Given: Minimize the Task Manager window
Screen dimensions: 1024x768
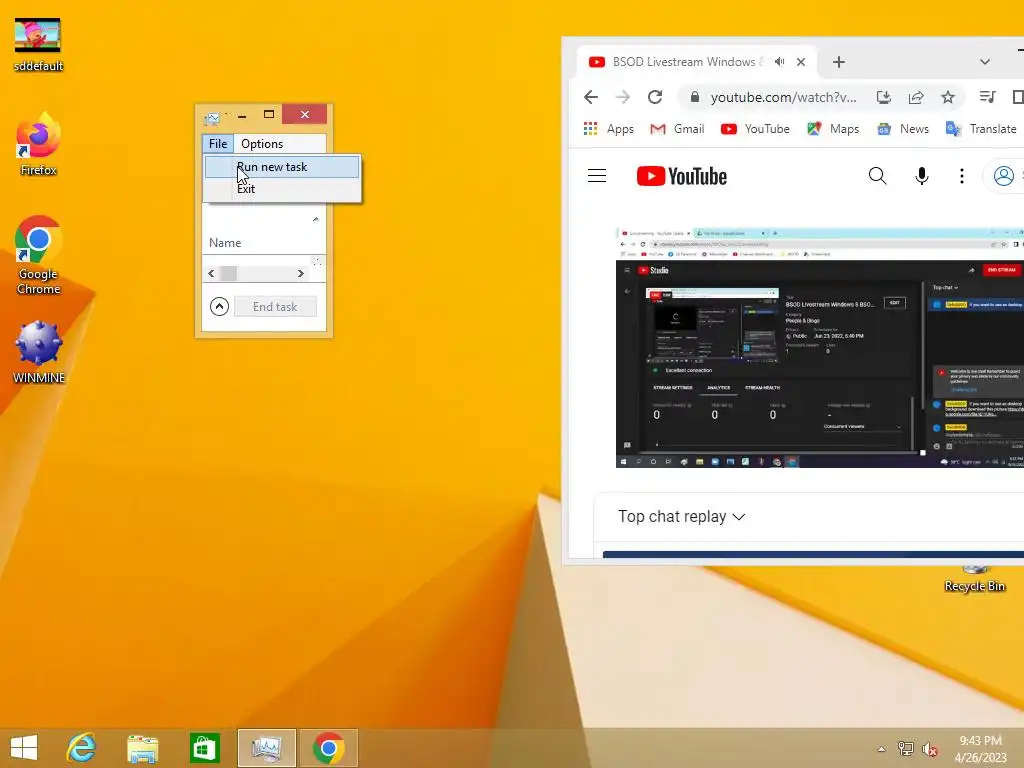Looking at the screenshot, I should click(x=242, y=115).
